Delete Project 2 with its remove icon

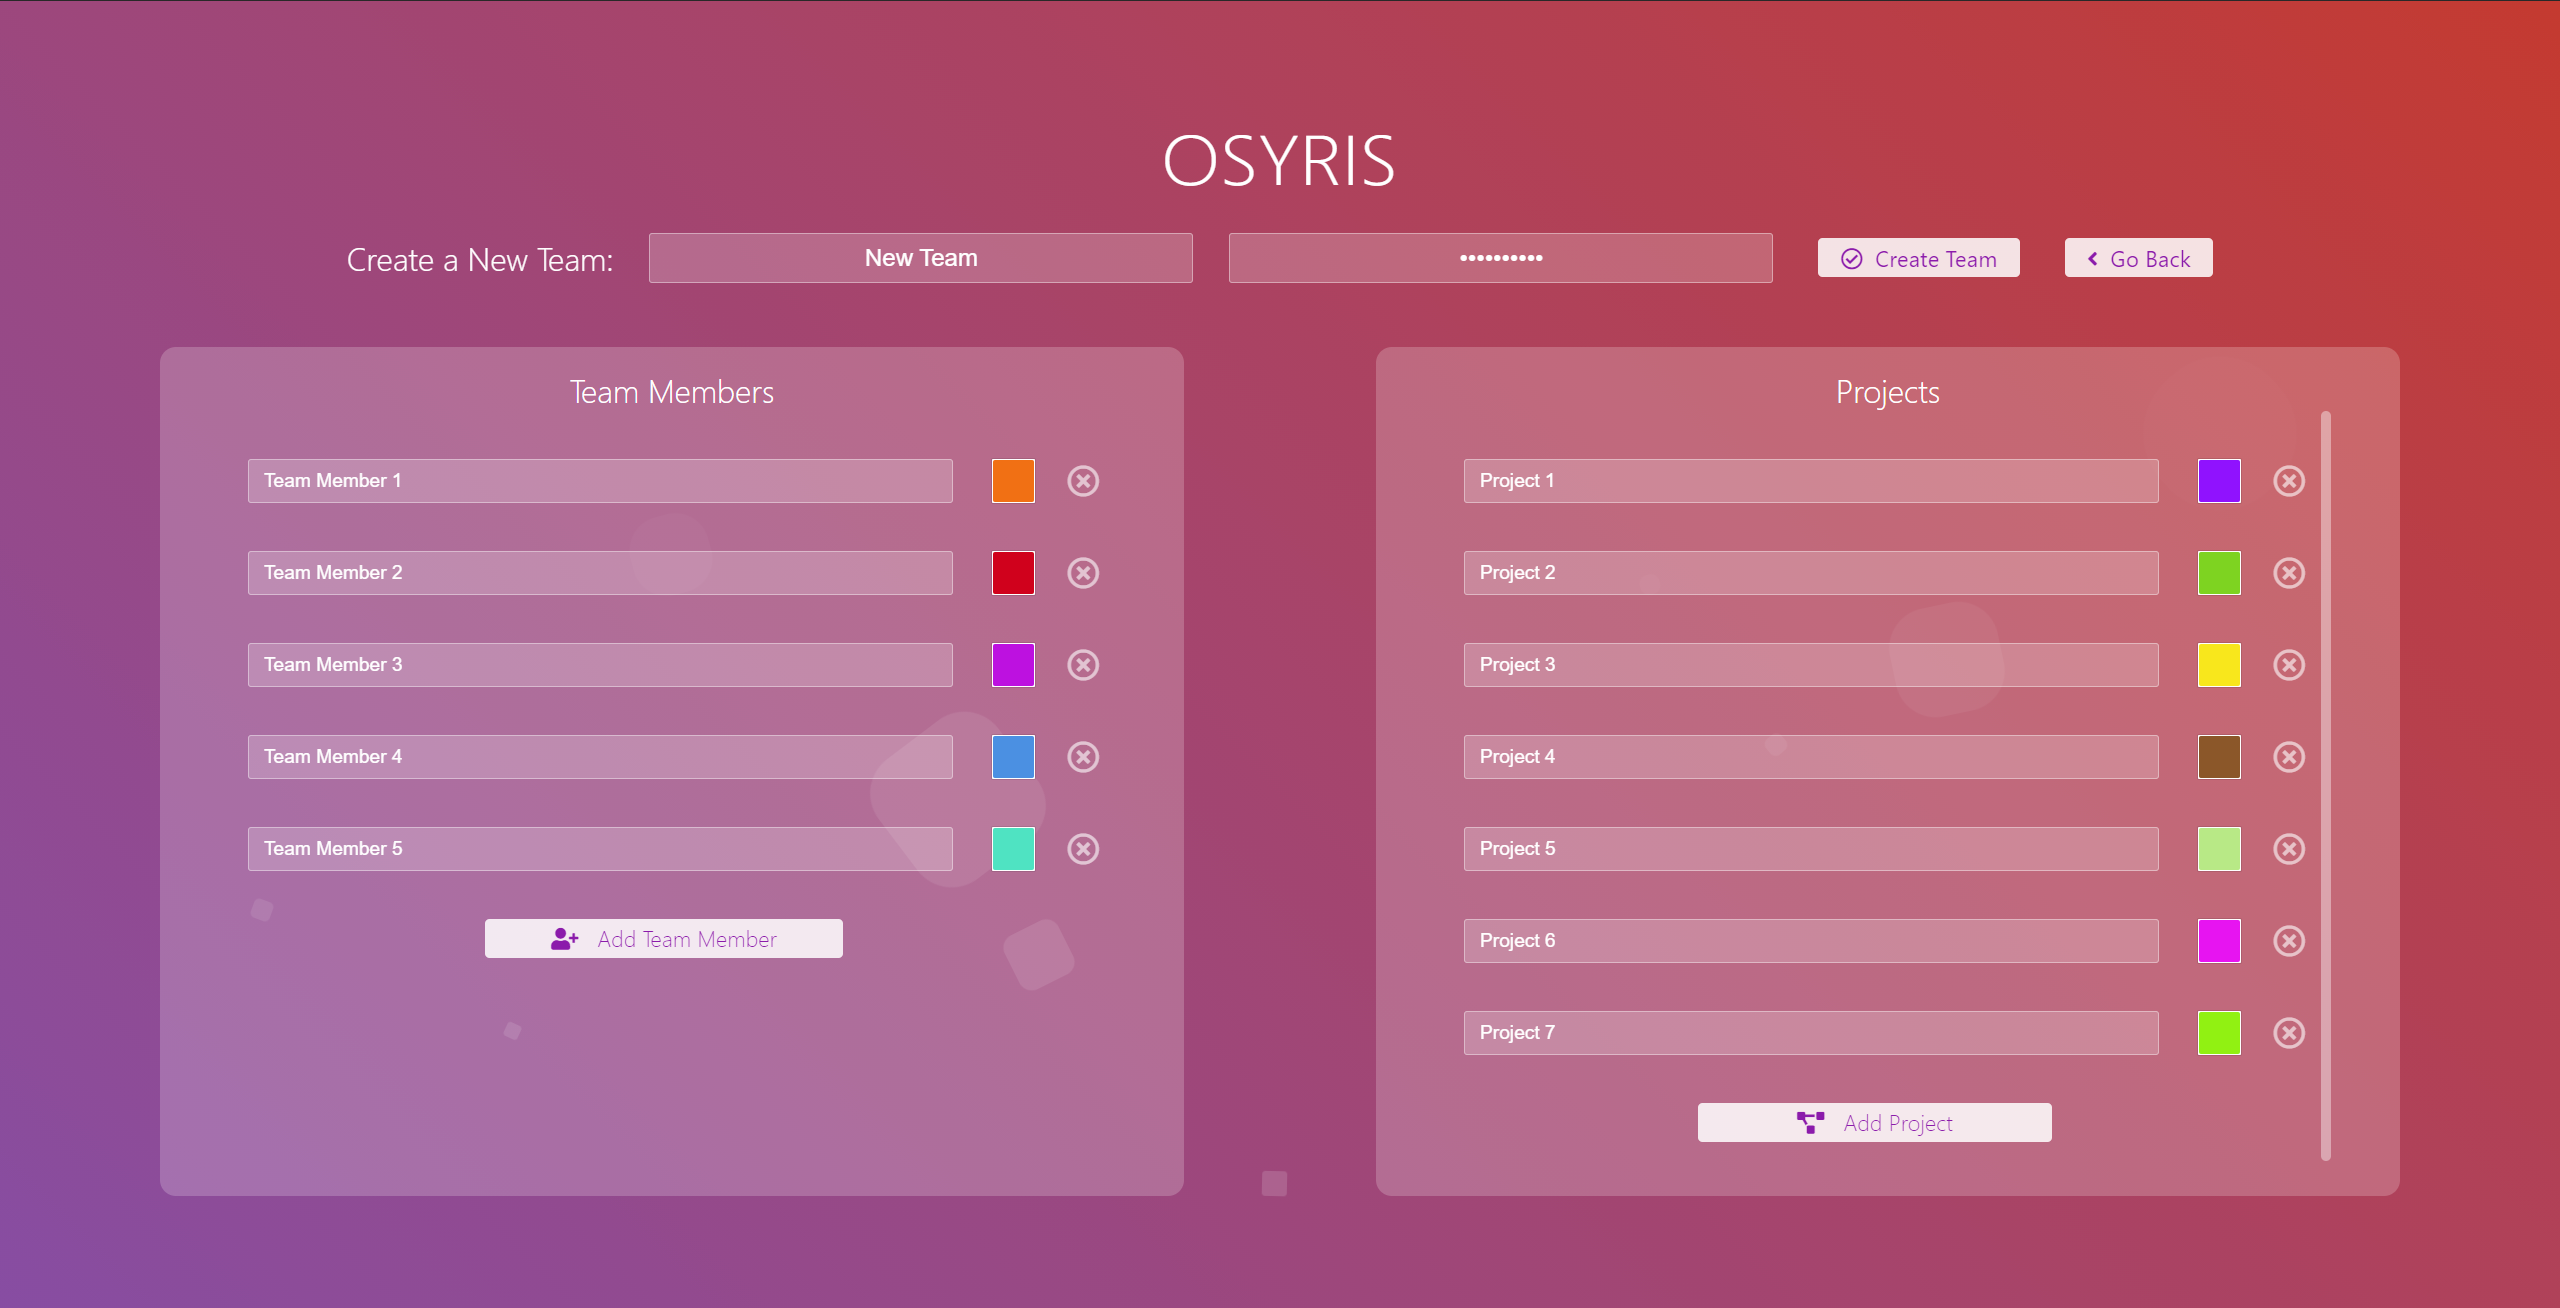pos(2290,572)
